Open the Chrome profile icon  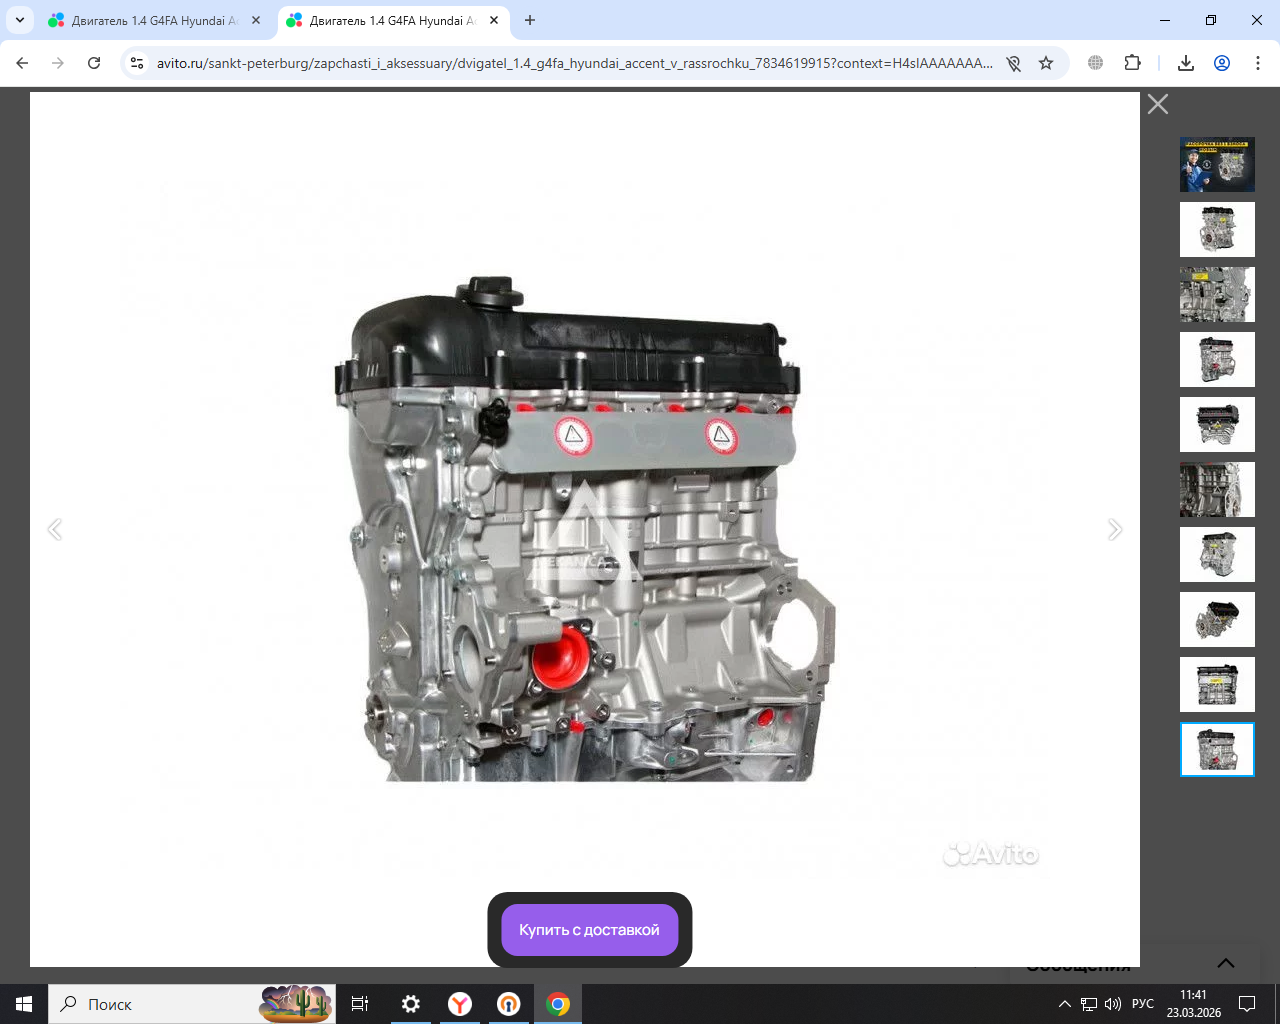pyautogui.click(x=1222, y=63)
